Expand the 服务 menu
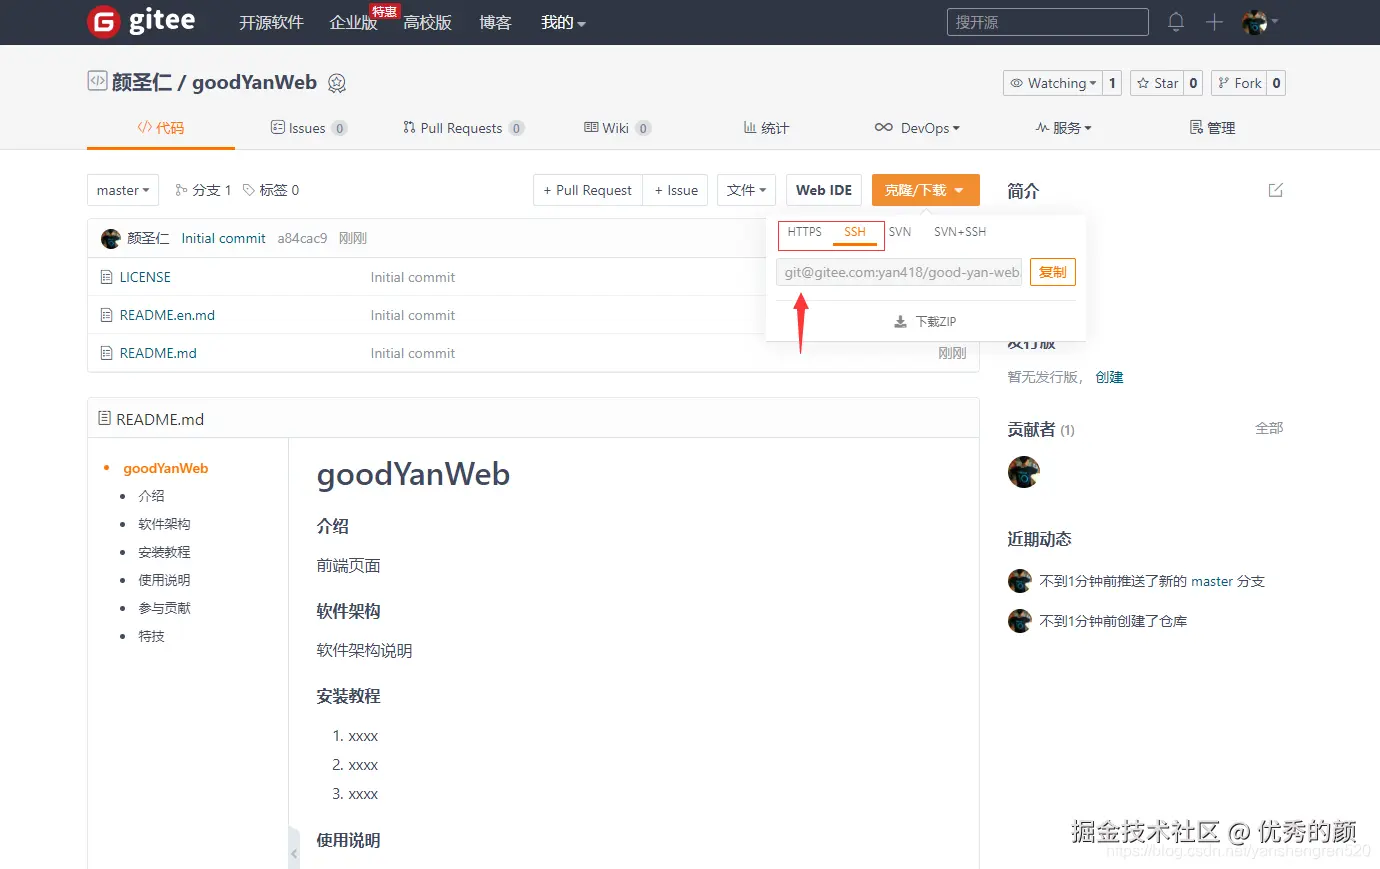 tap(1063, 128)
